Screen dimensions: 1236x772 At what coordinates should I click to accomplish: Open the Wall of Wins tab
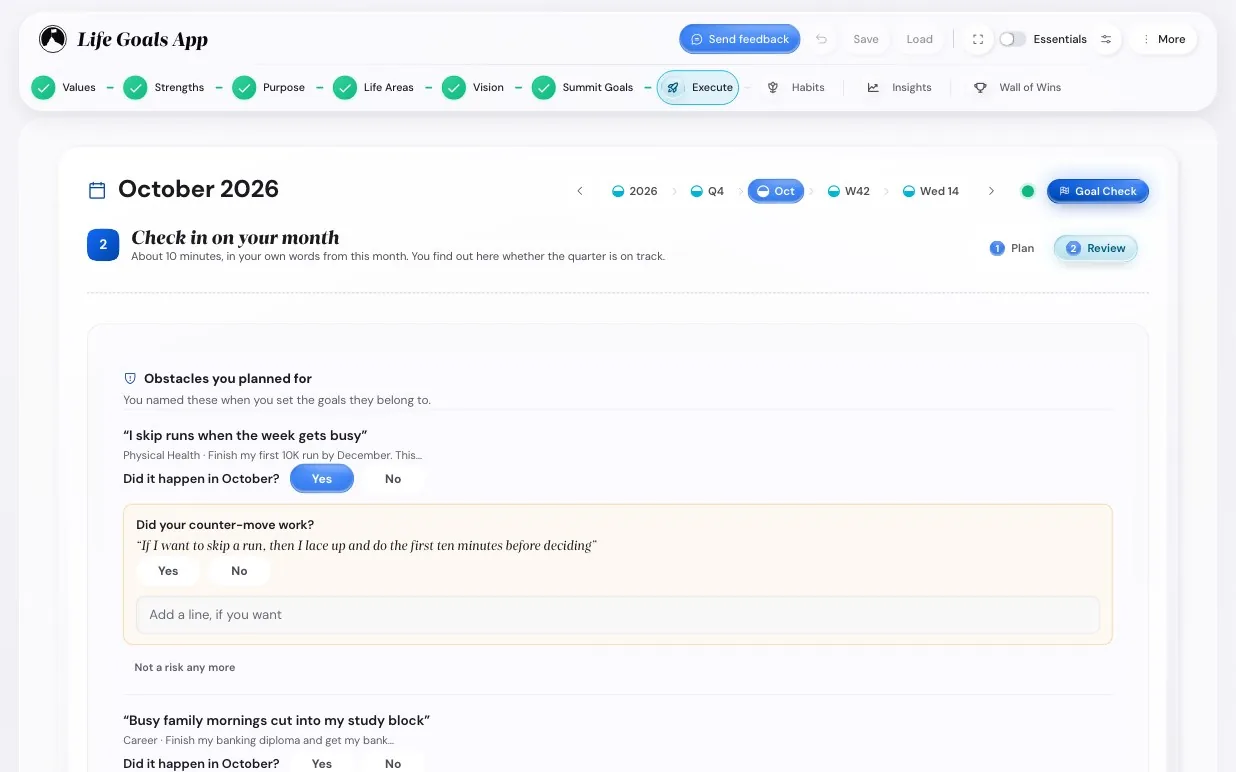coord(1017,87)
